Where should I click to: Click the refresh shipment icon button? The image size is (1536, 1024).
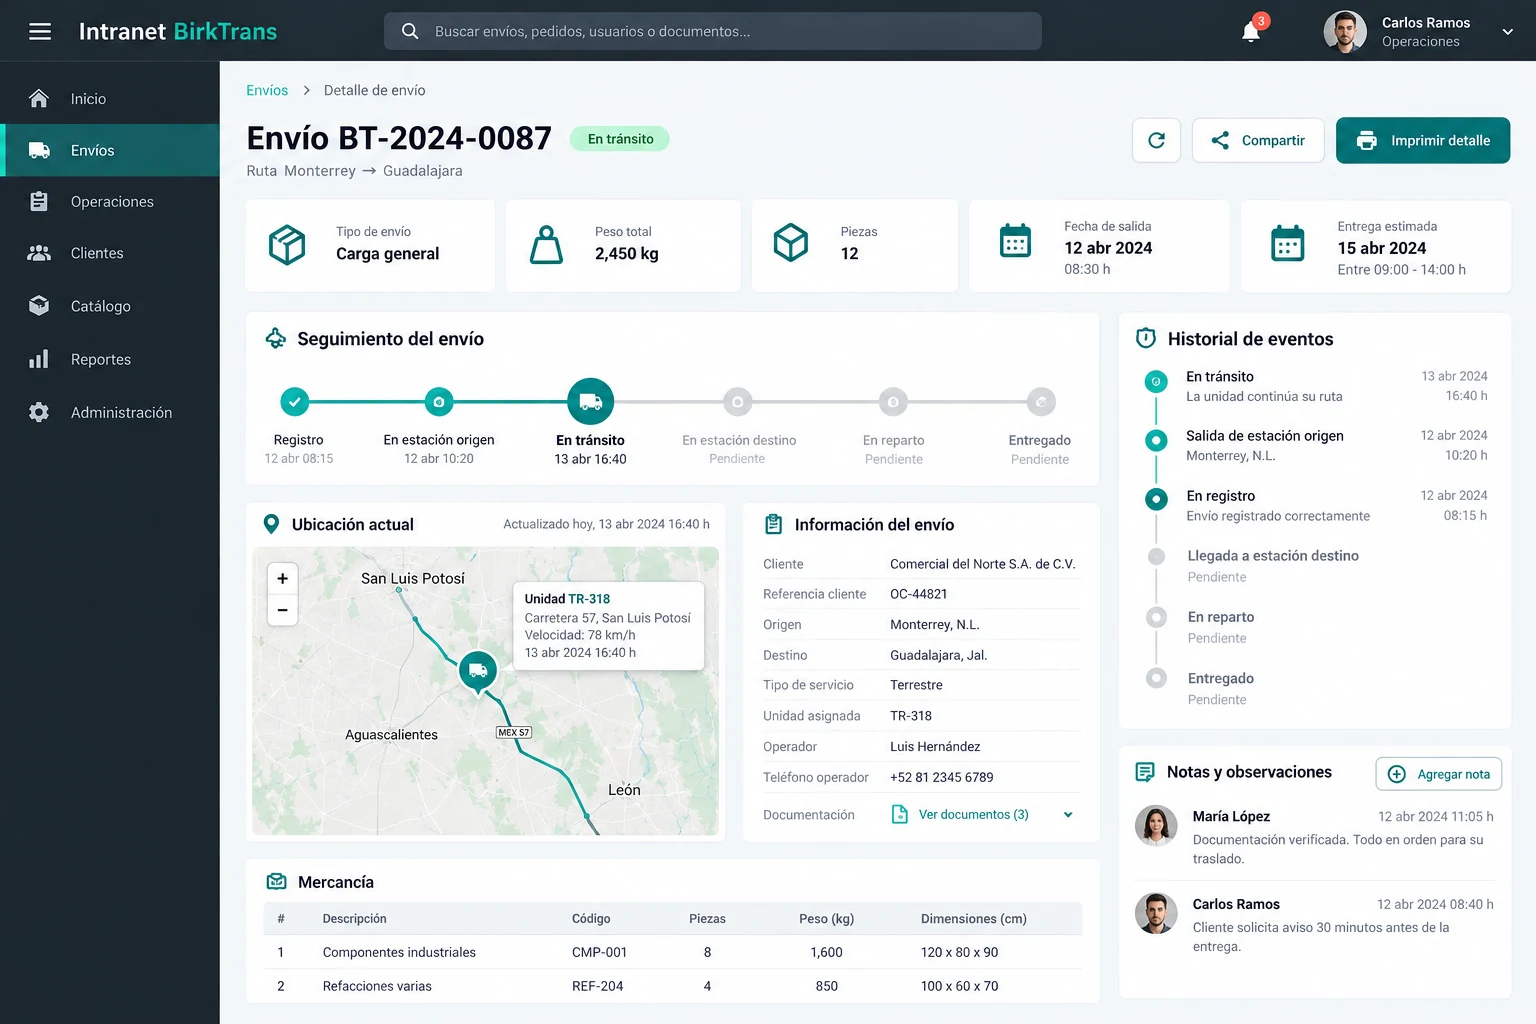(x=1156, y=140)
